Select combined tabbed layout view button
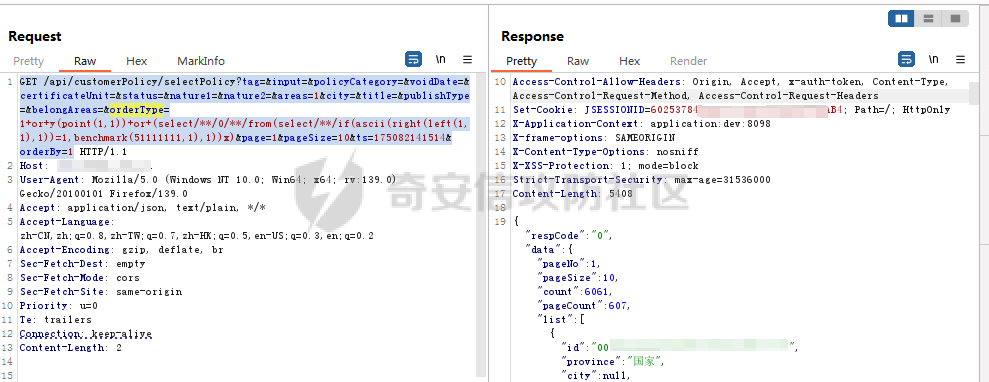Image resolution: width=989 pixels, height=382 pixels. [x=955, y=19]
